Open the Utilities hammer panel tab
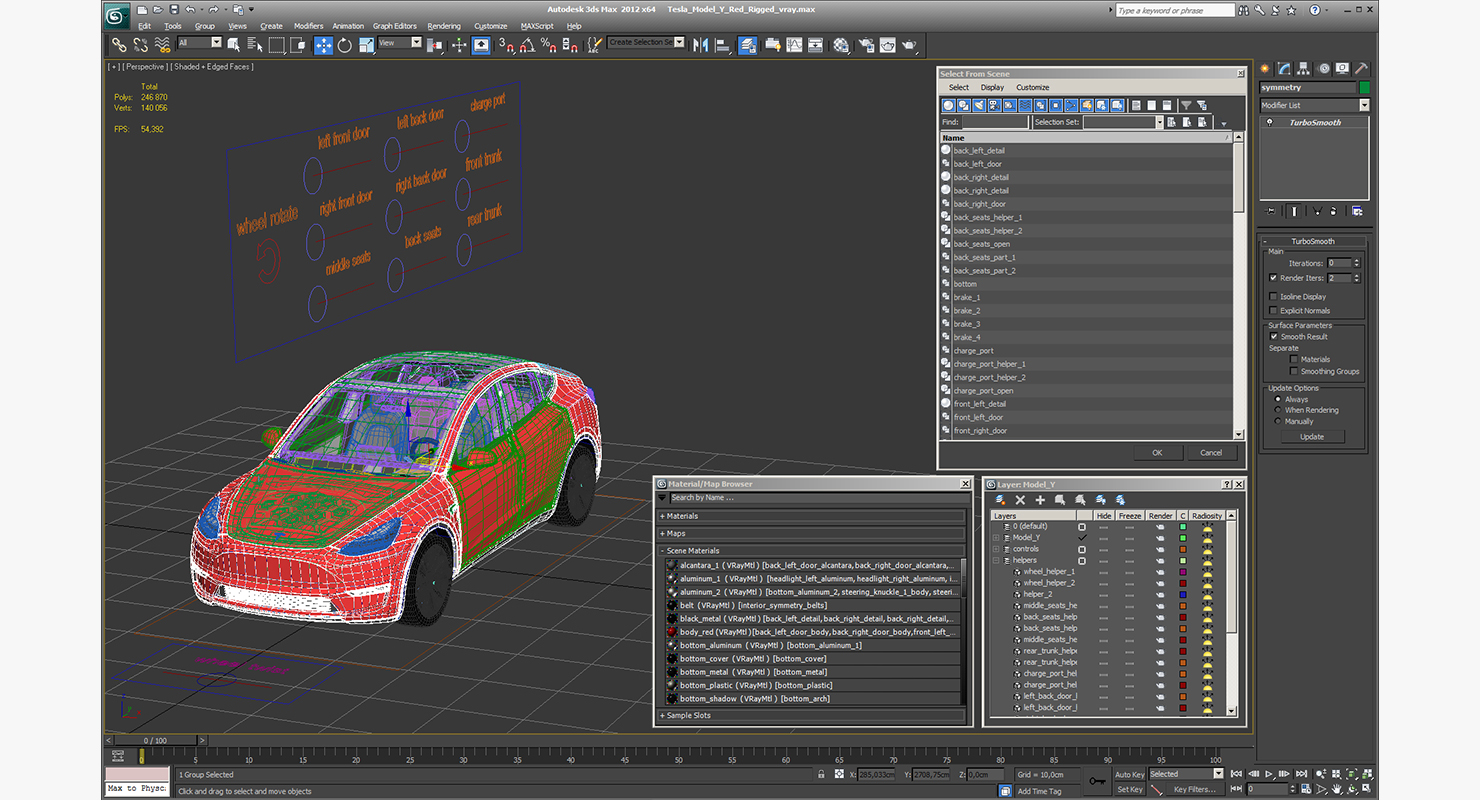This screenshot has height=800, width=1480. [1361, 69]
